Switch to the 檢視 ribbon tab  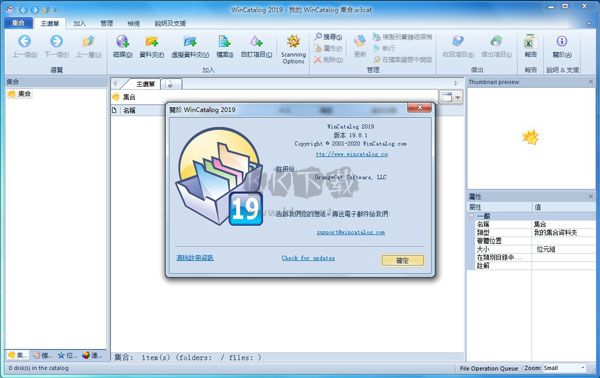point(133,23)
